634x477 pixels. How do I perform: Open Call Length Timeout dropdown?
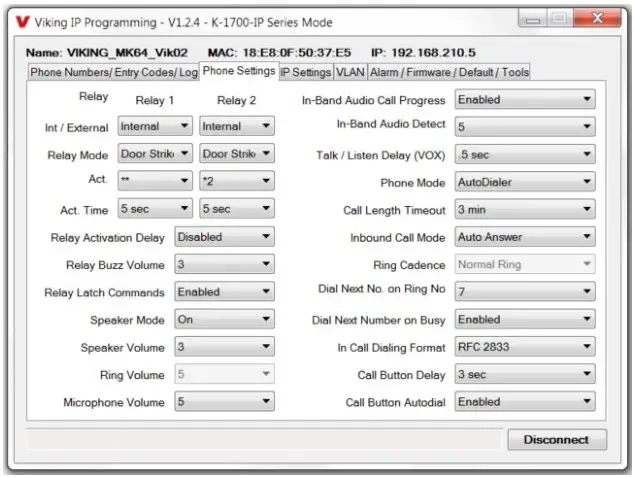point(525,209)
